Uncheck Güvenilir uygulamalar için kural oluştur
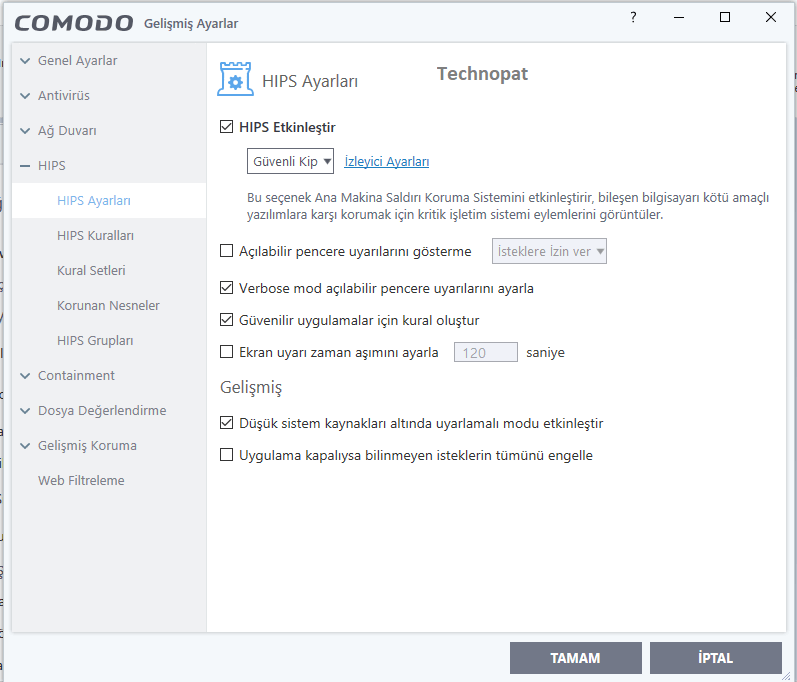 [x=226, y=320]
